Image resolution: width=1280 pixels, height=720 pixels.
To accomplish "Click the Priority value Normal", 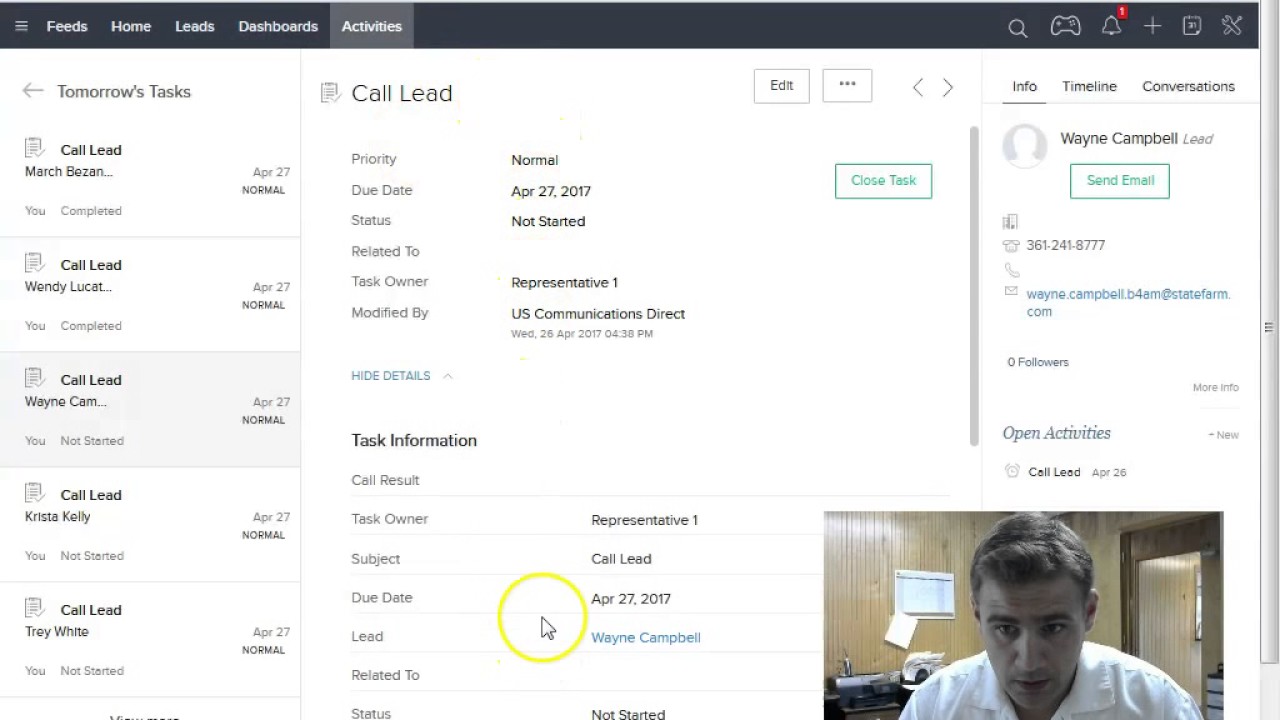I will click(534, 160).
